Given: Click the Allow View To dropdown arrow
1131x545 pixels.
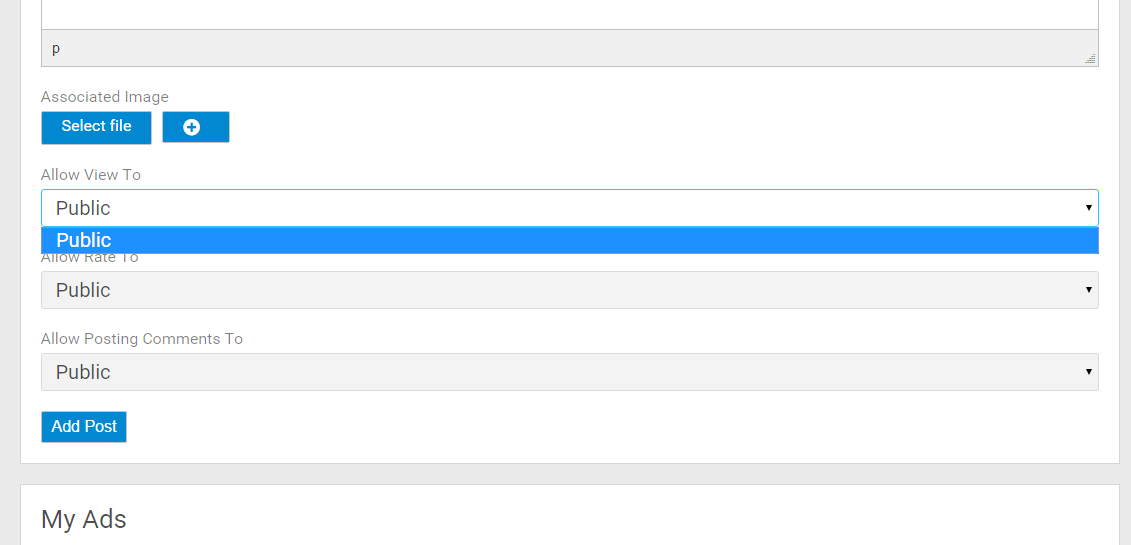Looking at the screenshot, I should pyautogui.click(x=1087, y=208).
